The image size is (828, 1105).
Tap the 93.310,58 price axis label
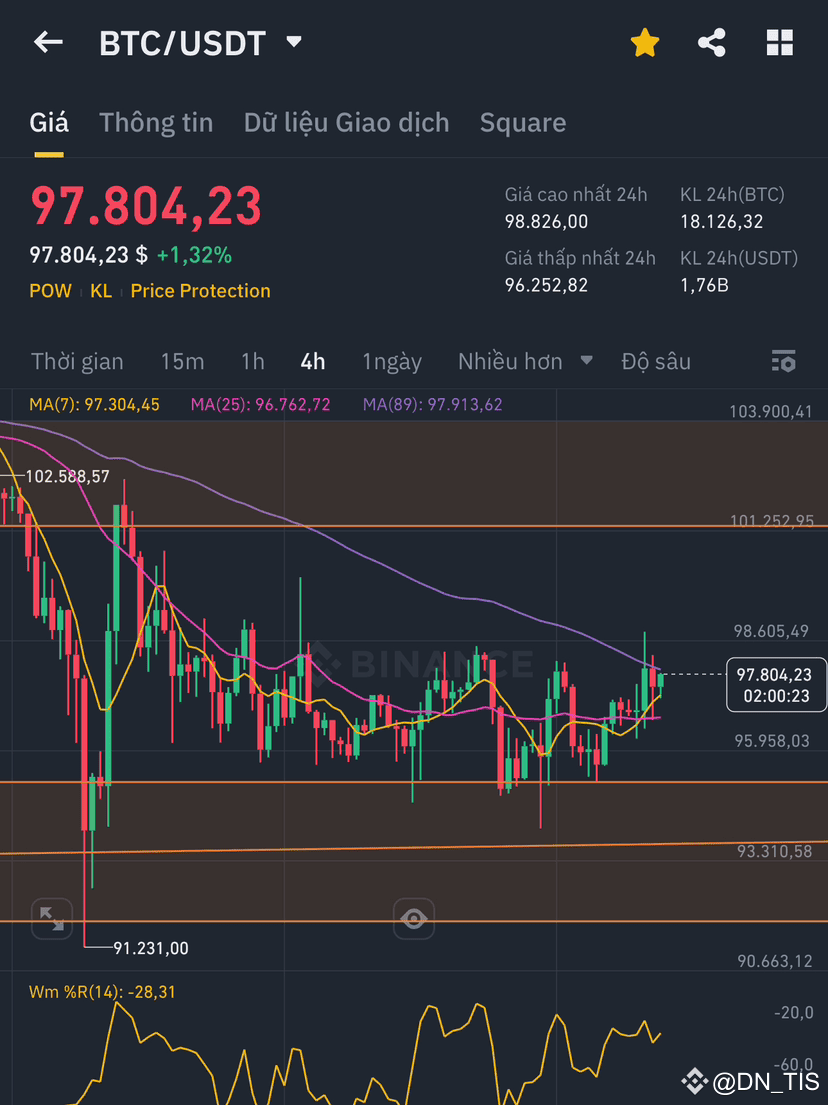[x=774, y=851]
